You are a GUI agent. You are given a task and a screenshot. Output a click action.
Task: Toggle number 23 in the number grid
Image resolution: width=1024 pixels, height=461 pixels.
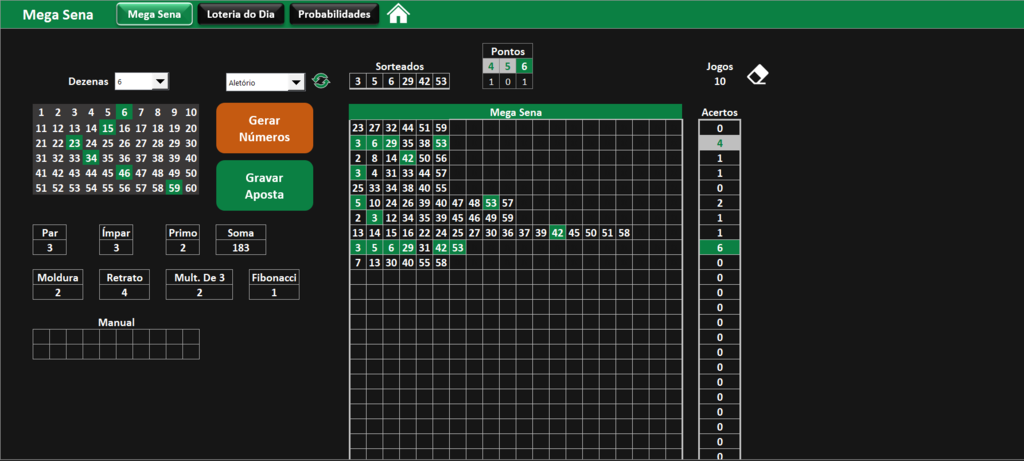pos(74,143)
